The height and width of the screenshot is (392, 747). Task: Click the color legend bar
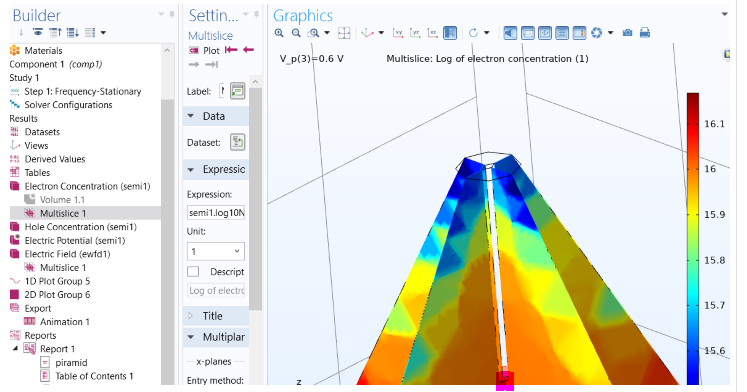693,238
